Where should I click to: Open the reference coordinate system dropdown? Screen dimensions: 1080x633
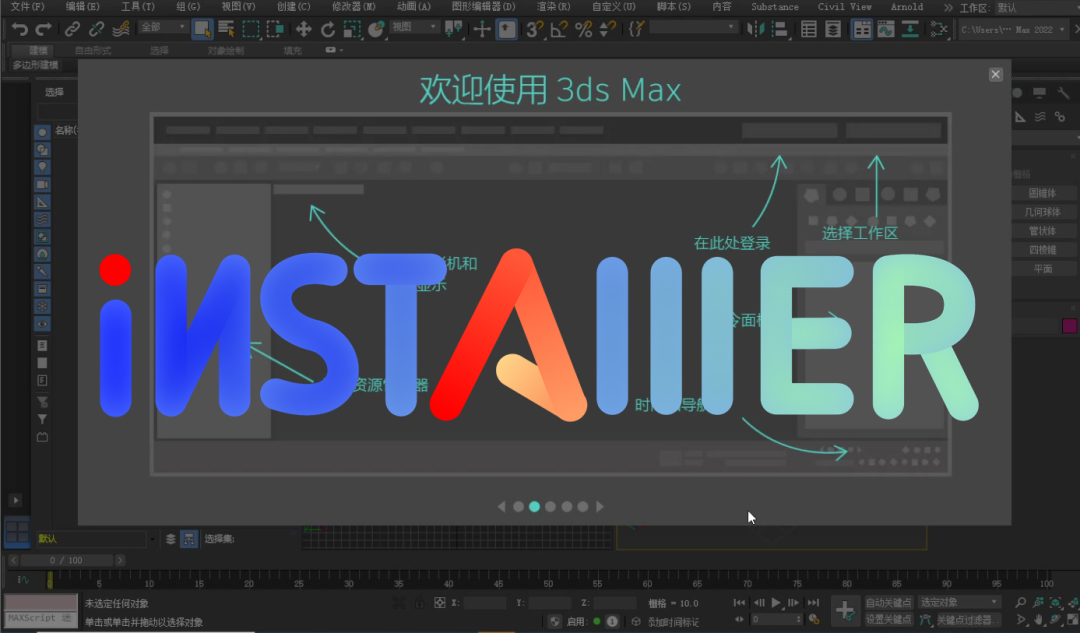pyautogui.click(x=415, y=27)
